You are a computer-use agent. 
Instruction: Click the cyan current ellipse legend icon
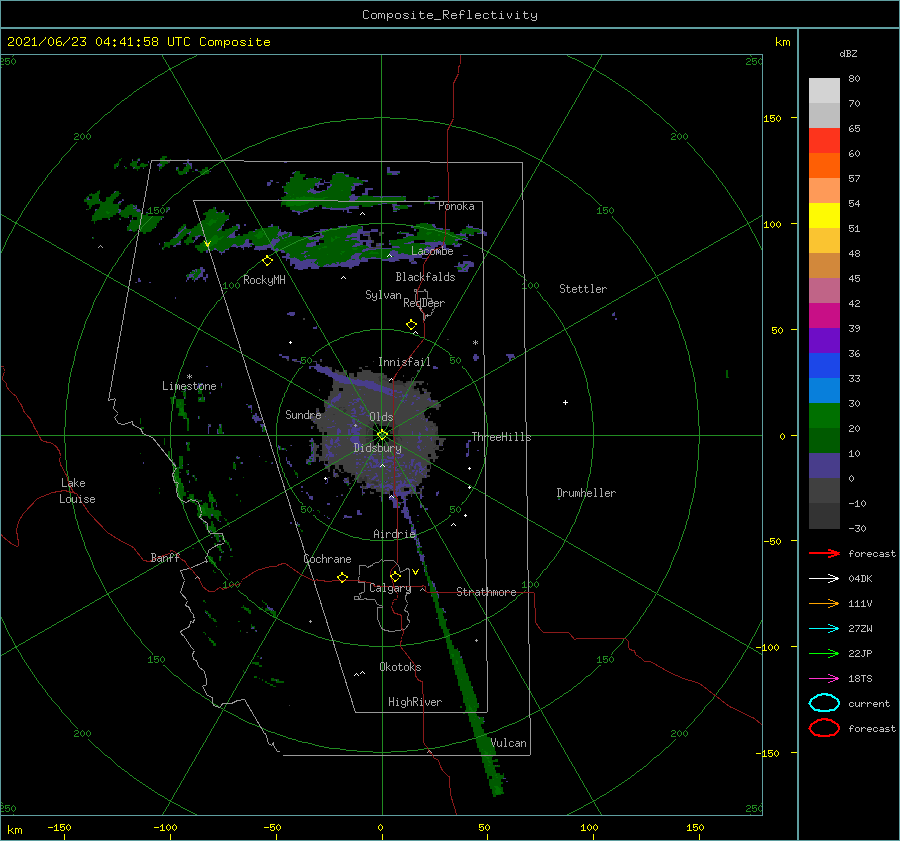(824, 703)
